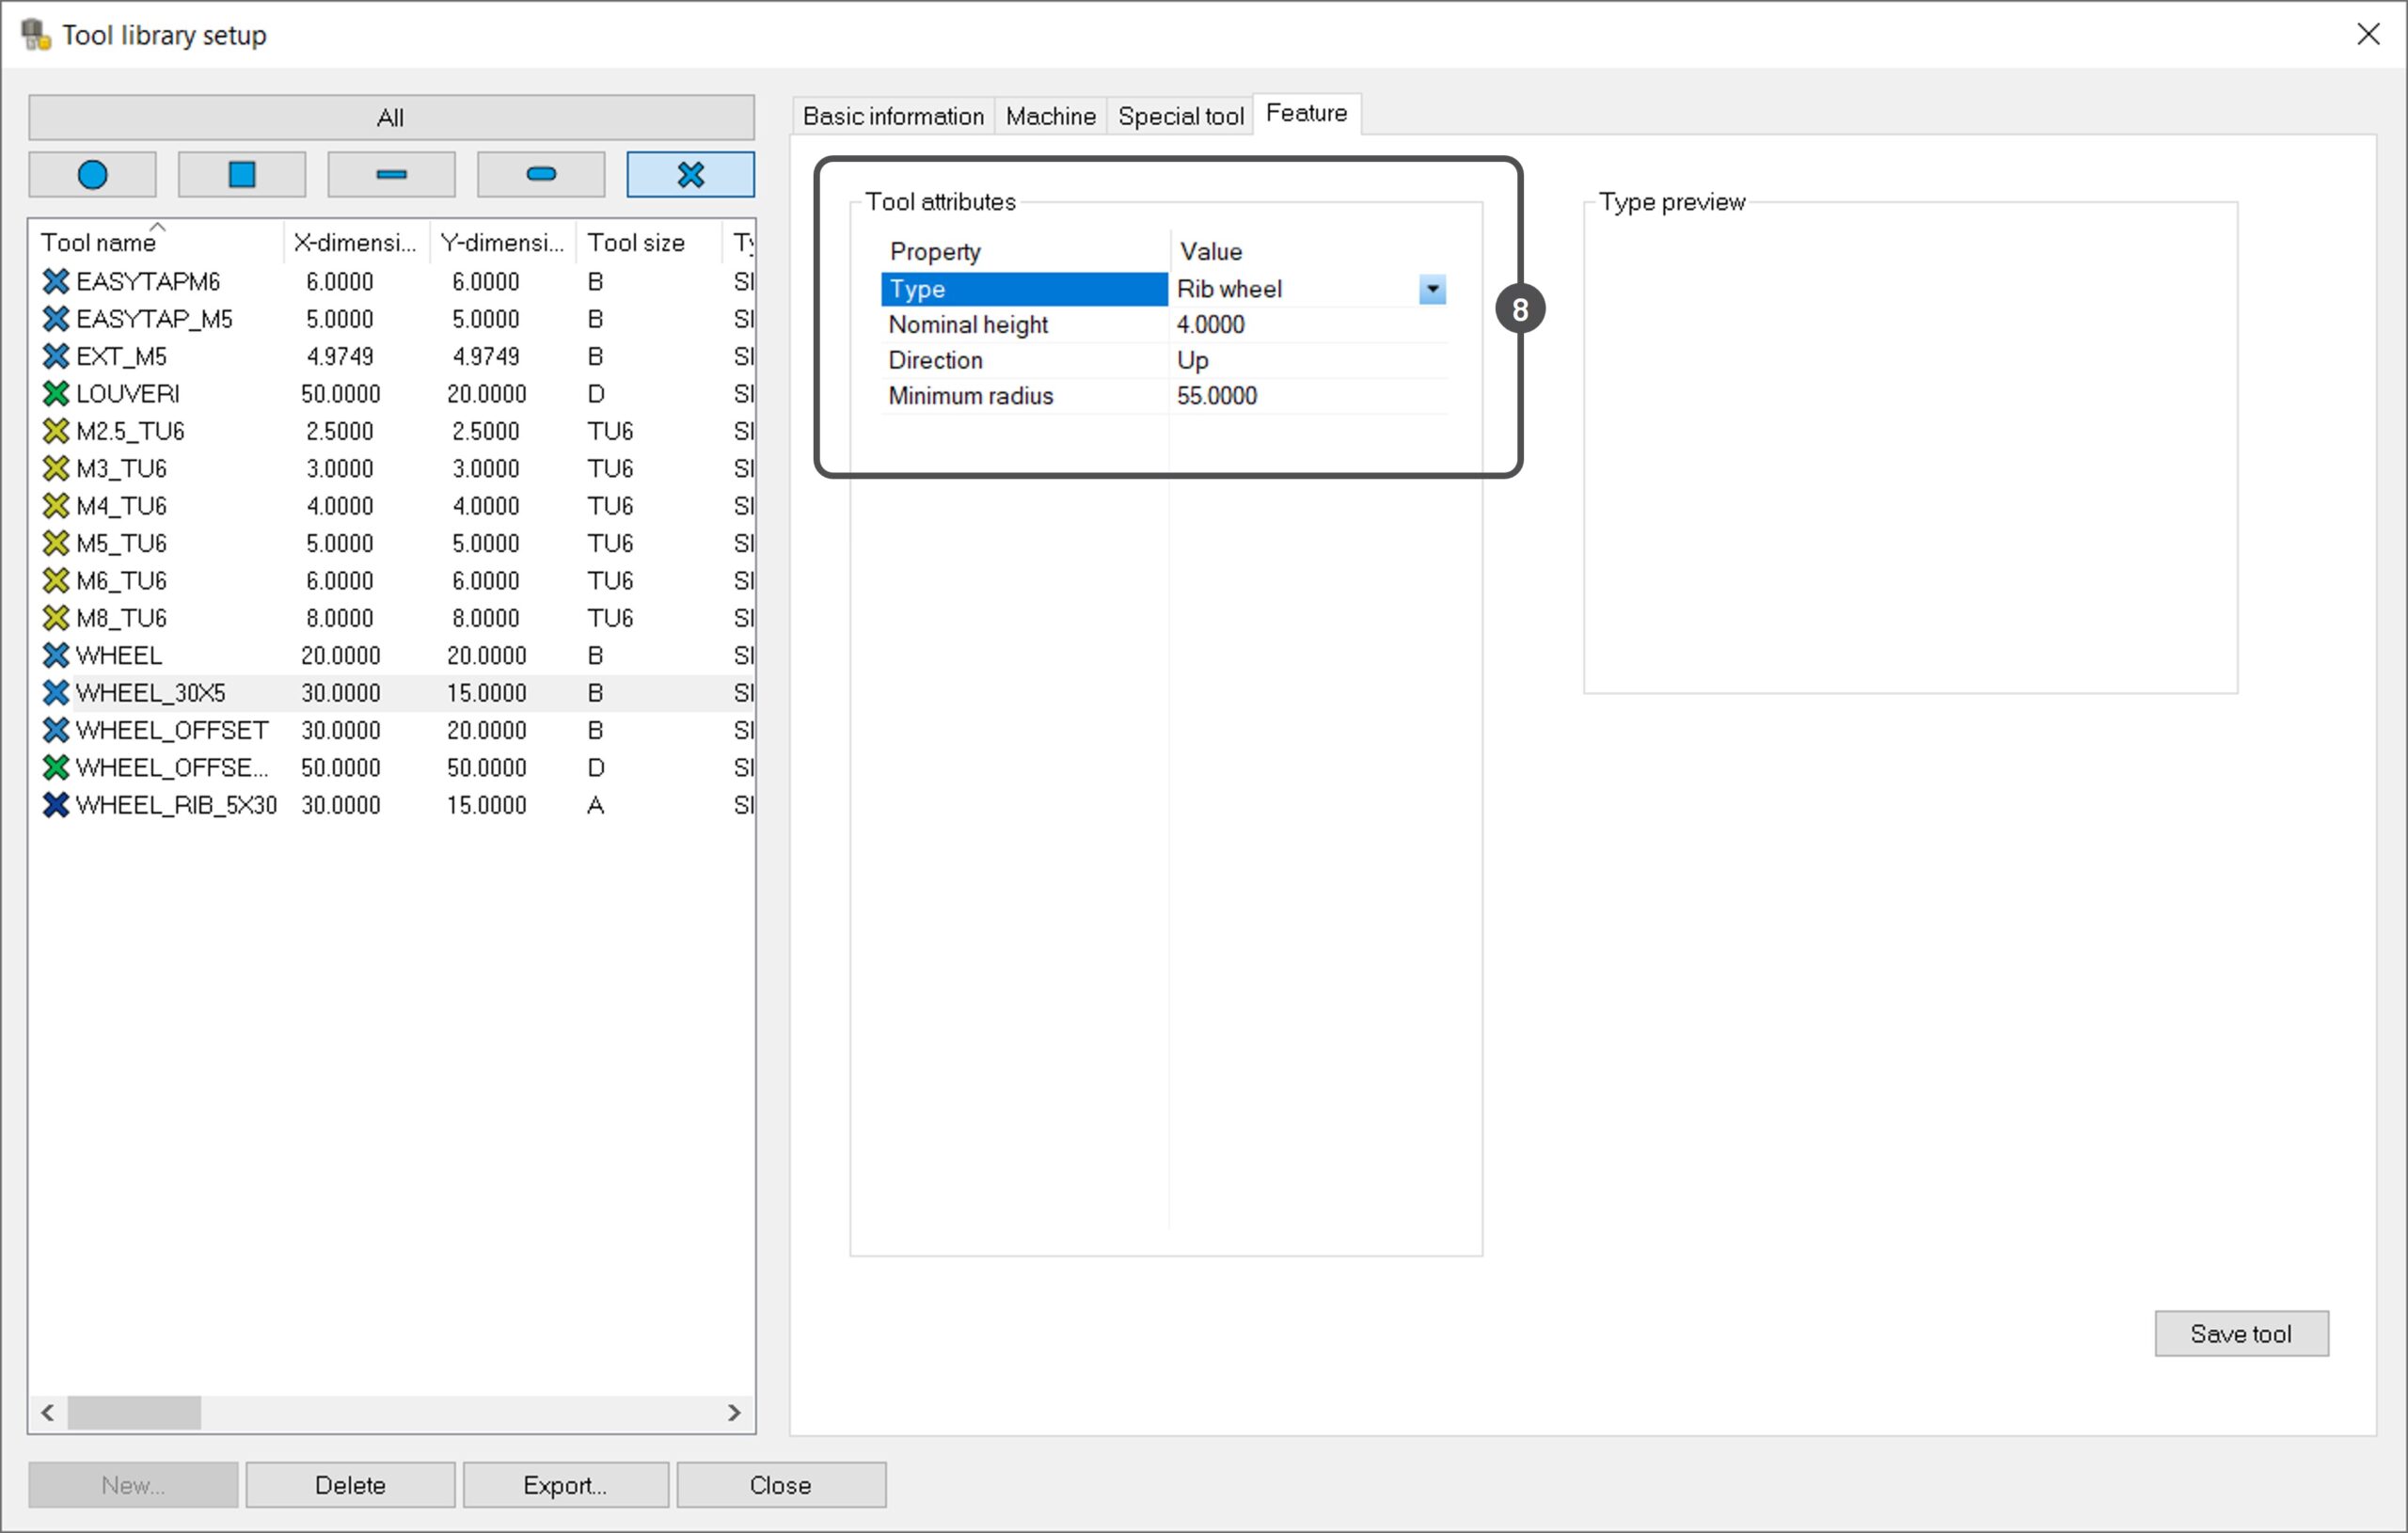Select the WHEEL_OFFSET tool row
This screenshot has width=2408, height=1533.
pos(171,731)
